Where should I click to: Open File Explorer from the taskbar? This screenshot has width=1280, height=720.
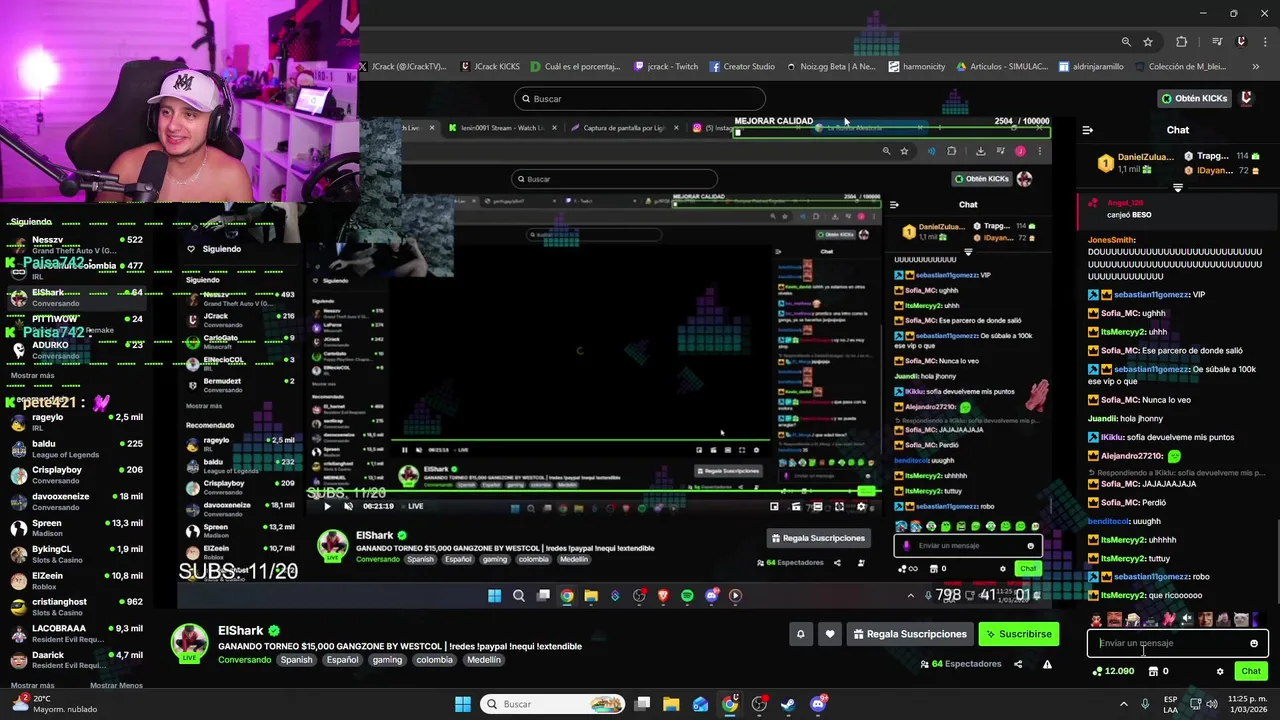tap(671, 704)
